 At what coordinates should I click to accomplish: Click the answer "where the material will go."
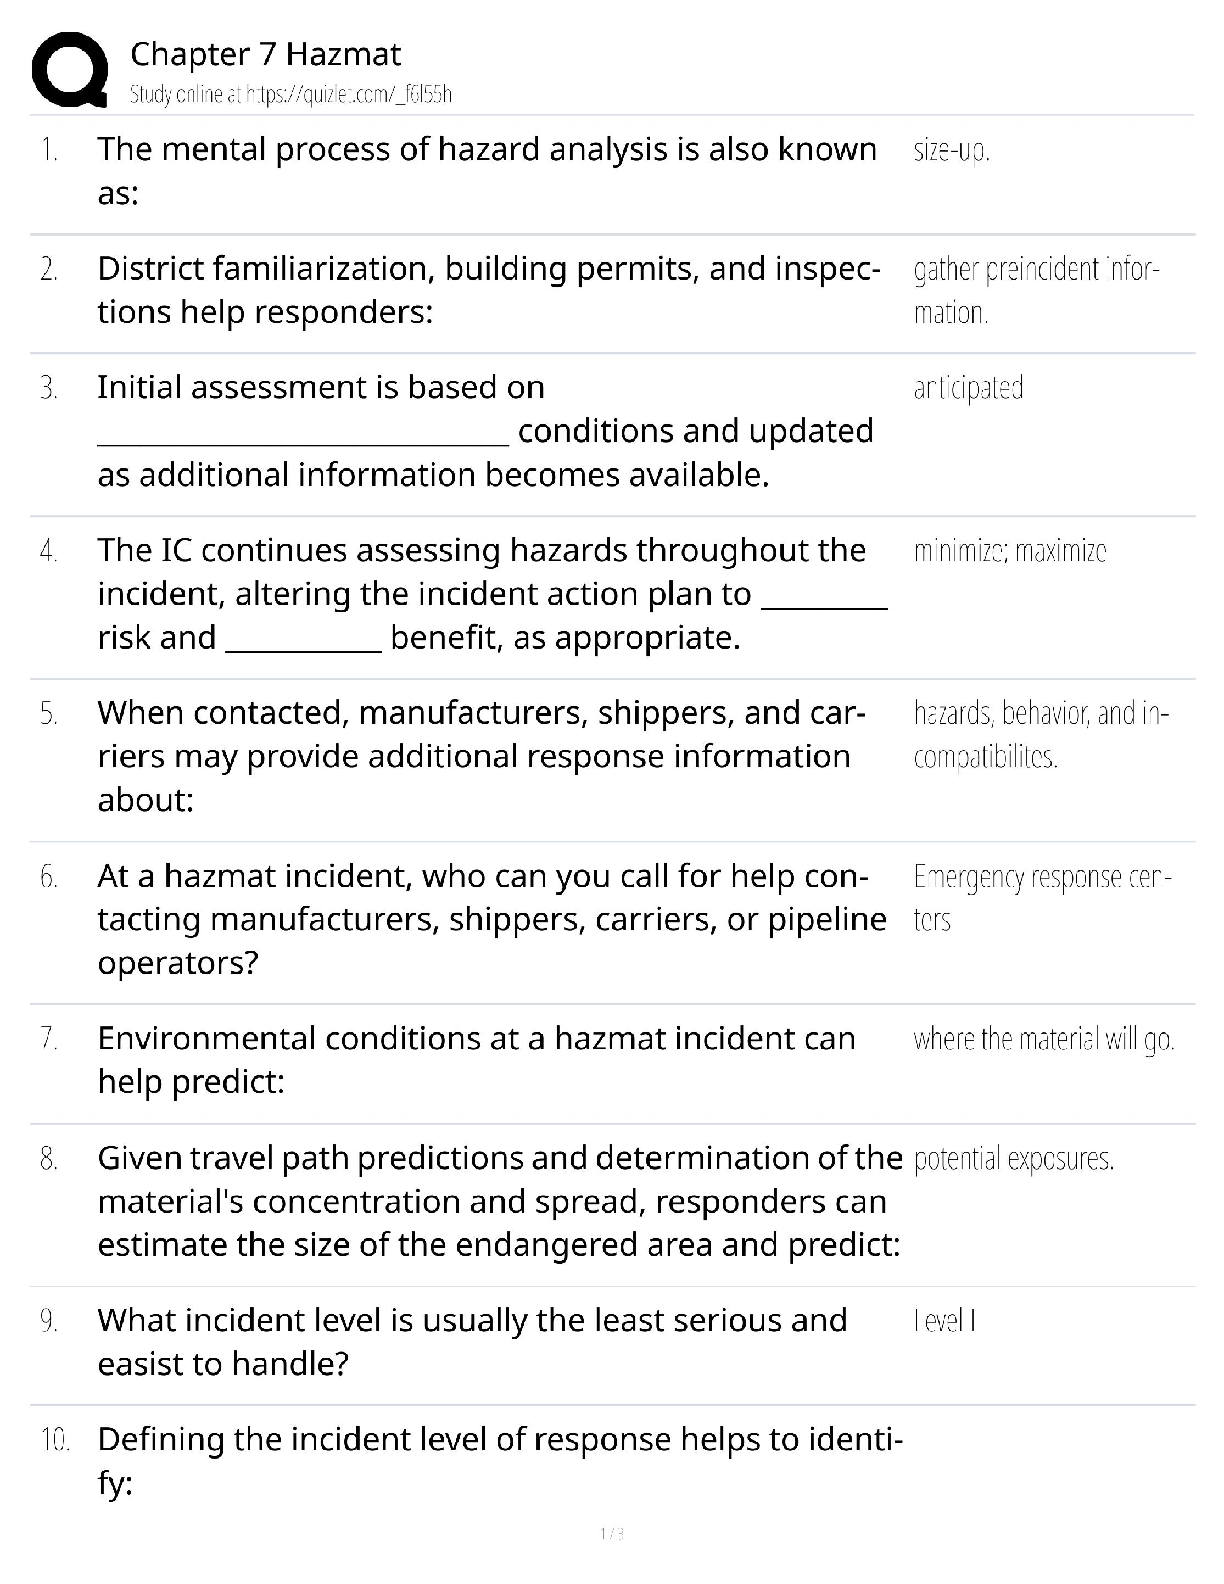pos(1043,1040)
